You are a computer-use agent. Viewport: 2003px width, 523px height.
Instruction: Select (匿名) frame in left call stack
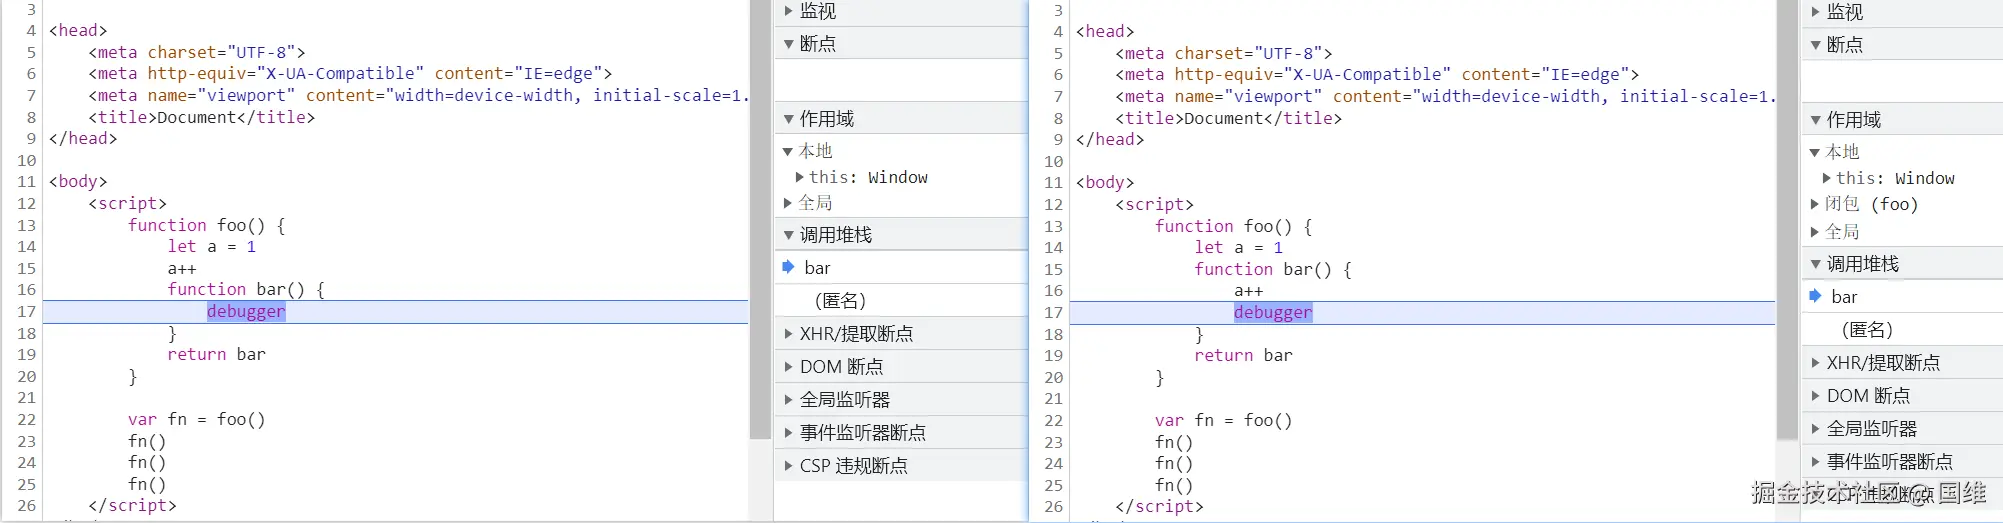(x=901, y=301)
